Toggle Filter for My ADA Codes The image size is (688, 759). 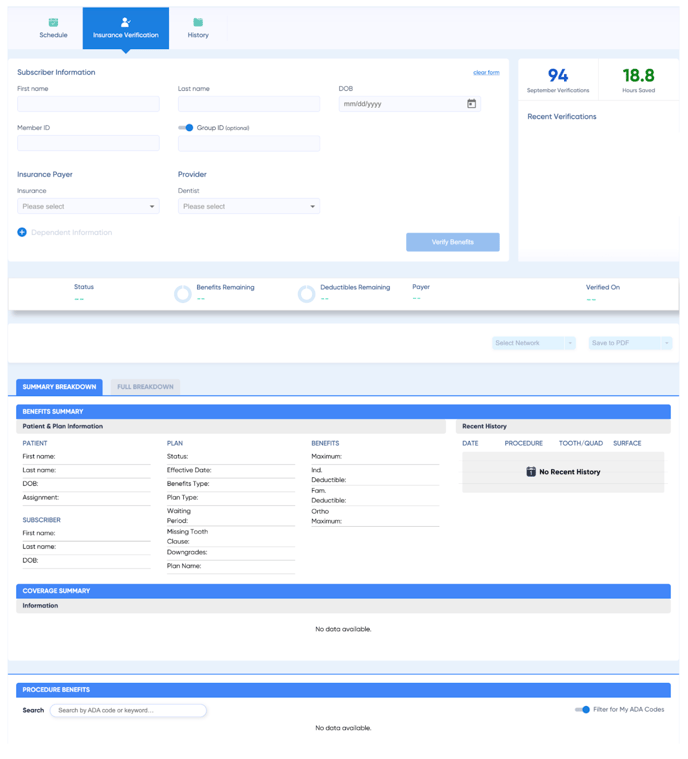click(x=582, y=710)
